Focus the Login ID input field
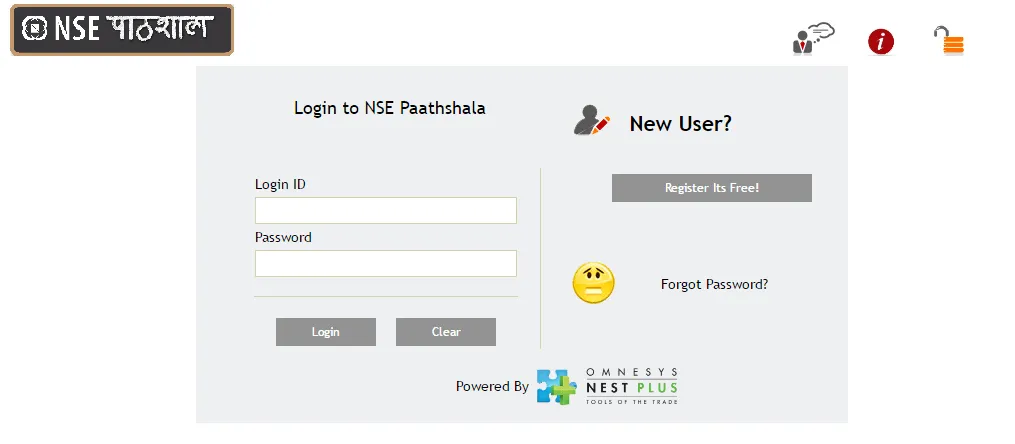The height and width of the screenshot is (444, 1015). pos(385,210)
